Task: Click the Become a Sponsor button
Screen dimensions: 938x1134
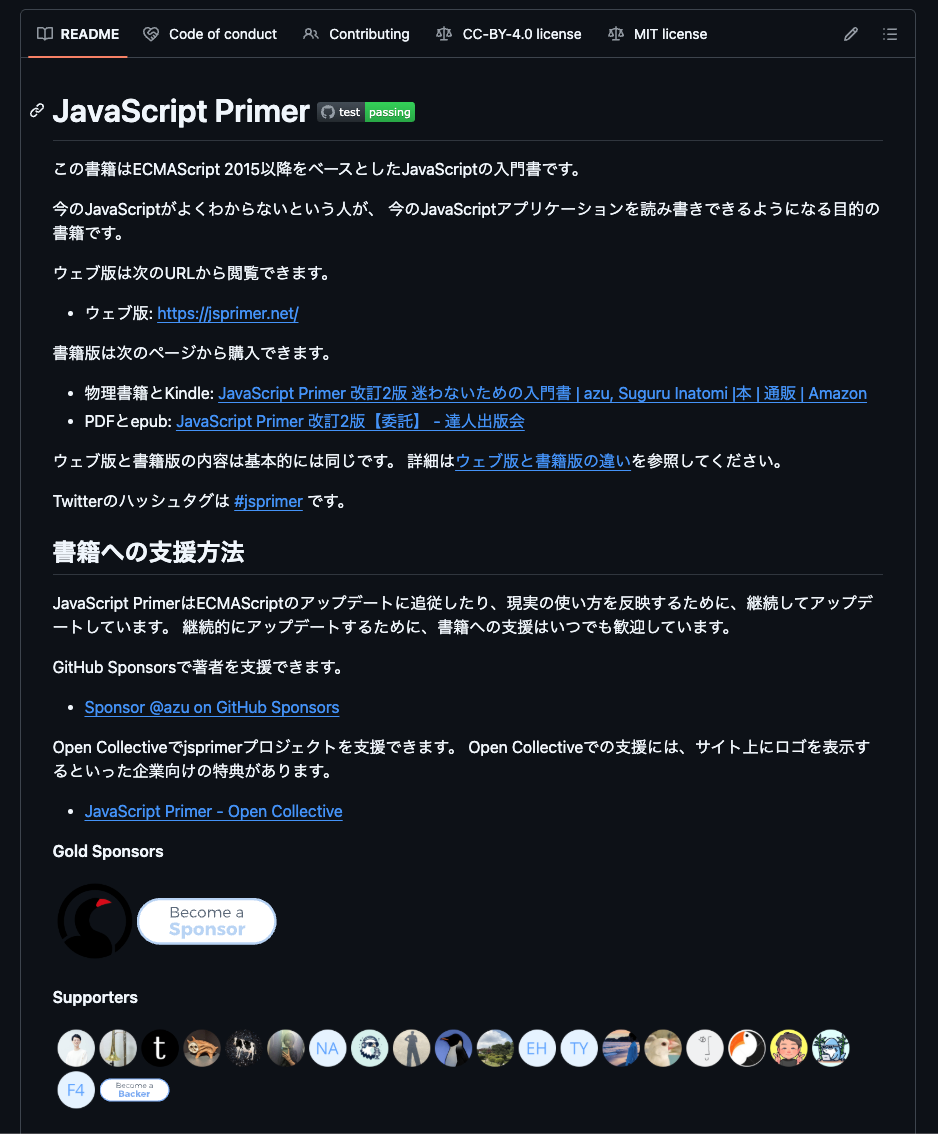Action: 207,921
